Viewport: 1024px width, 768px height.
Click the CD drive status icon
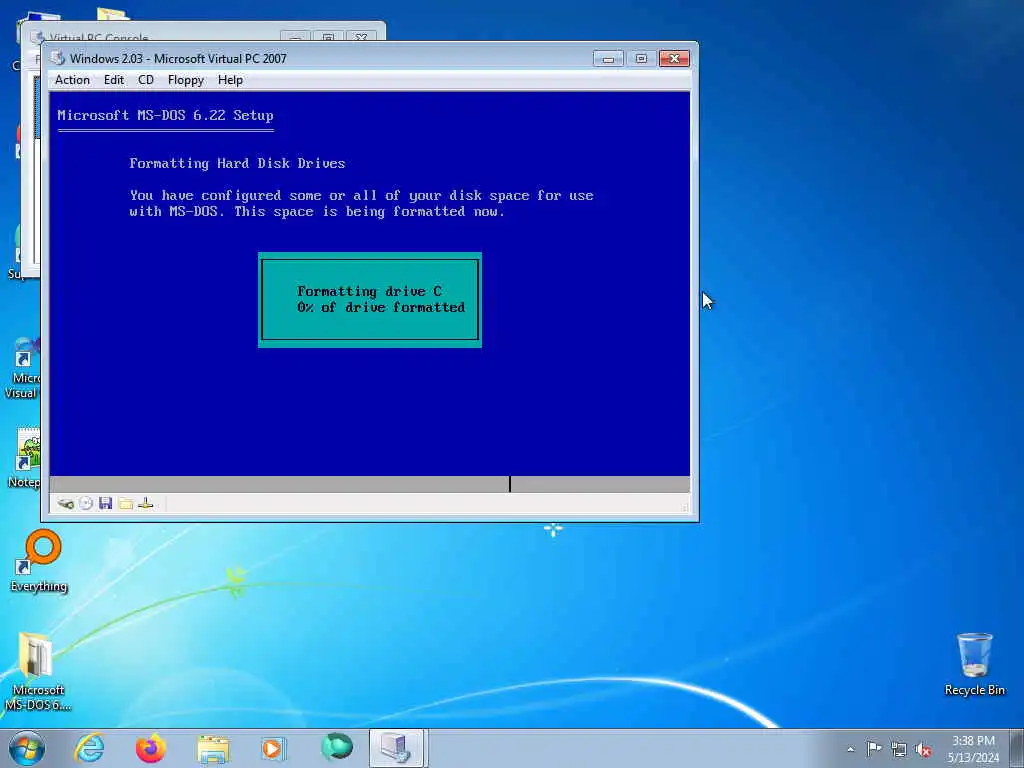click(86, 504)
